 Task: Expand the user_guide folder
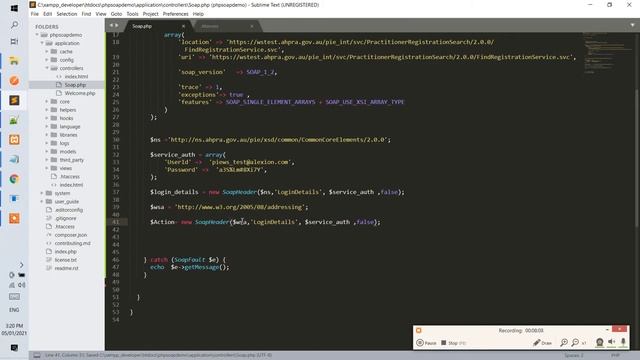coord(42,202)
